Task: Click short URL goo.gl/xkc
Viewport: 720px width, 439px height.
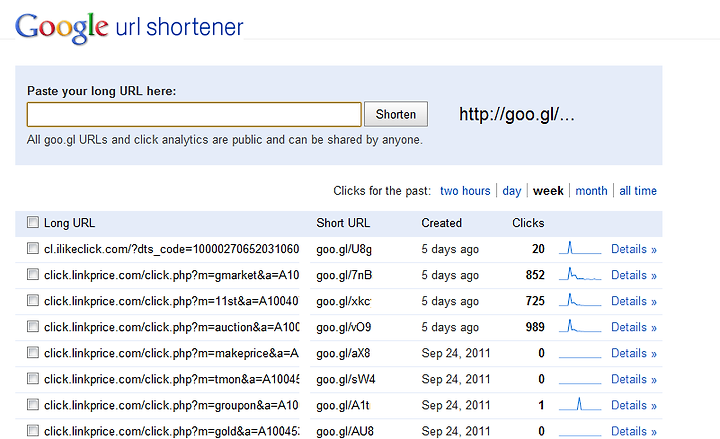Action: [x=343, y=301]
